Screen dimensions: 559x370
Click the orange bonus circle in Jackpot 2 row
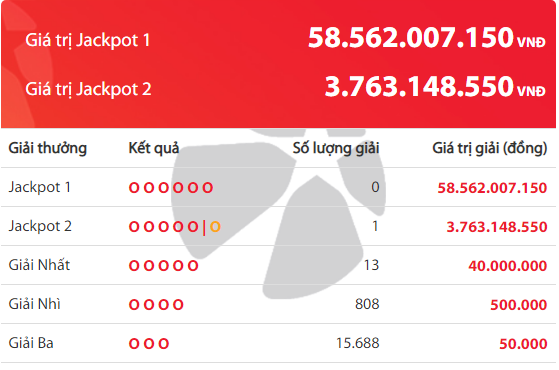215,227
